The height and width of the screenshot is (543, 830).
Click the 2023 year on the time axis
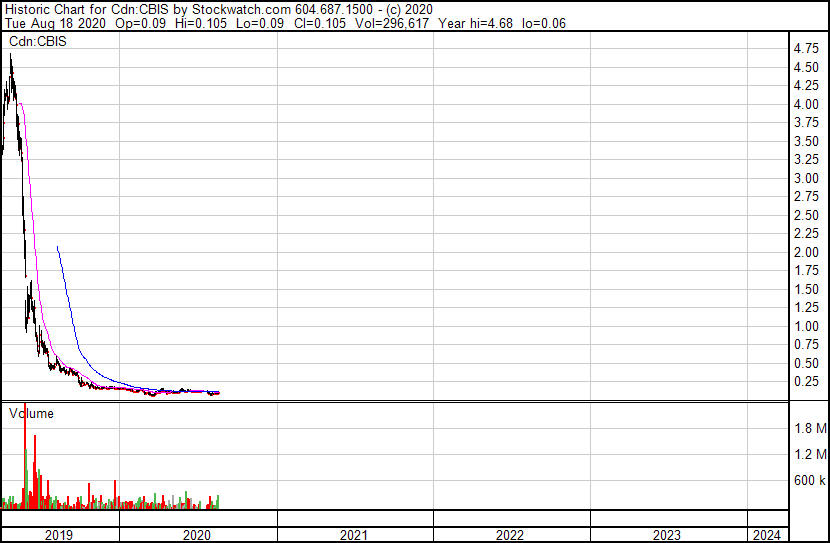pyautogui.click(x=667, y=535)
